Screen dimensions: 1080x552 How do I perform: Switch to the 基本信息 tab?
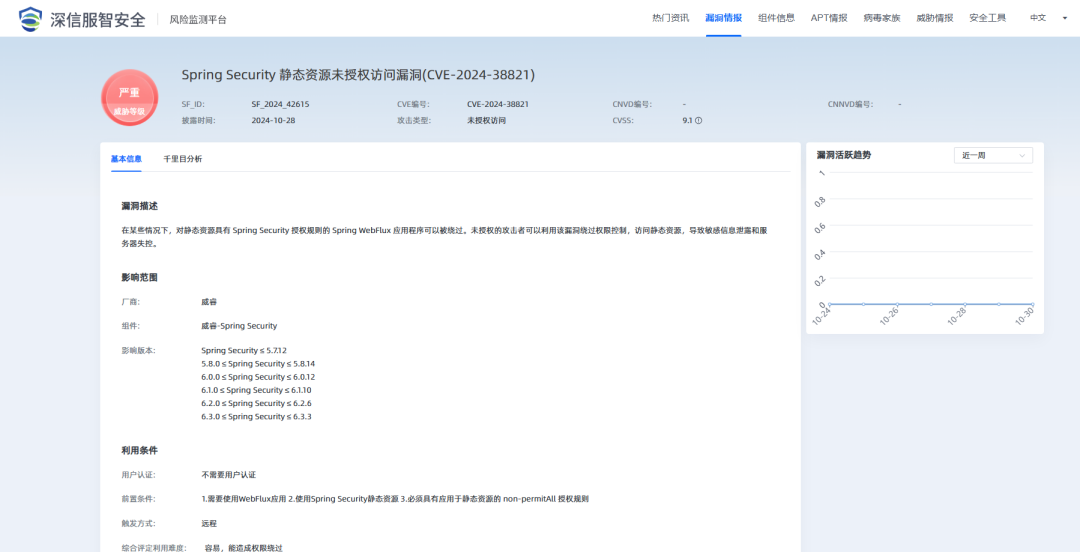pos(126,159)
